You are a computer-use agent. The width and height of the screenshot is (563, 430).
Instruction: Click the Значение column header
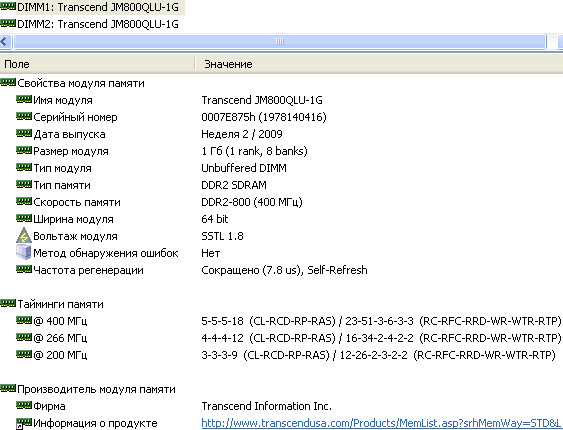pyautogui.click(x=379, y=64)
